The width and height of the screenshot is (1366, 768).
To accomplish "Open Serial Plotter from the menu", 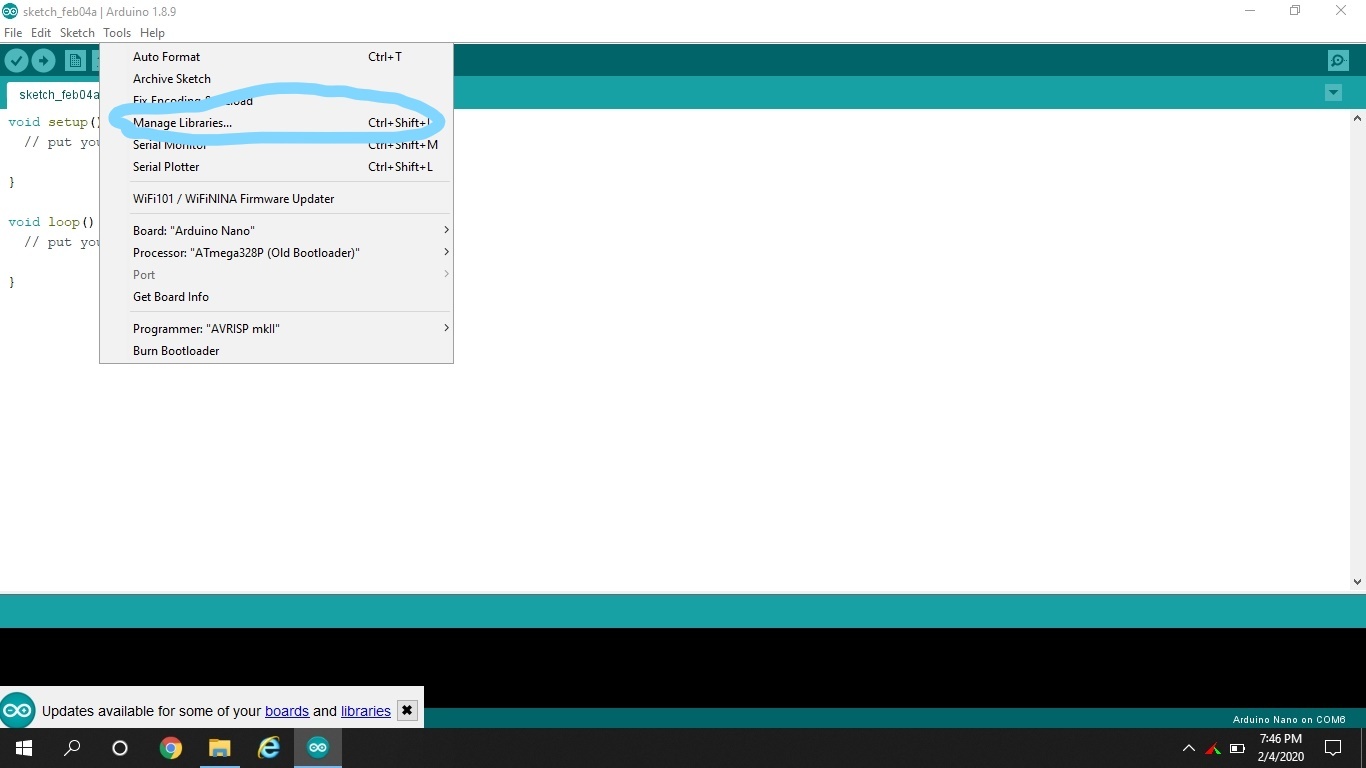I will pos(276,167).
